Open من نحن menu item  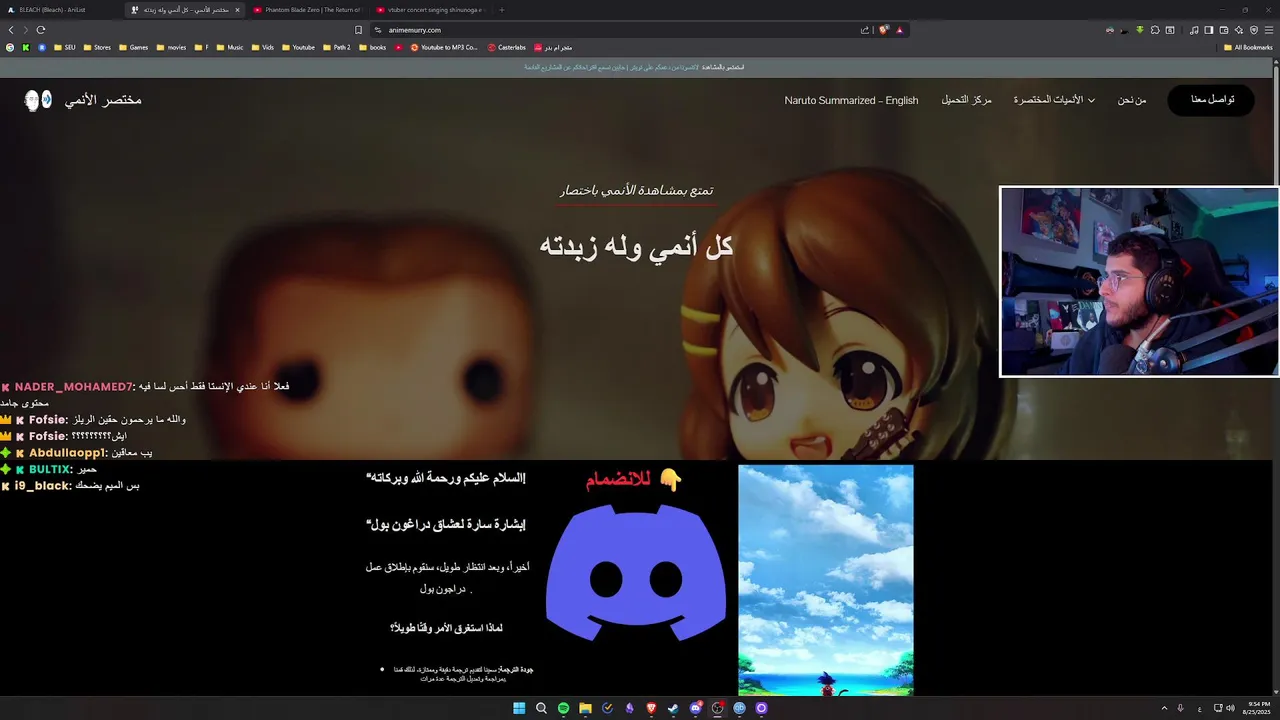pyautogui.click(x=1132, y=100)
